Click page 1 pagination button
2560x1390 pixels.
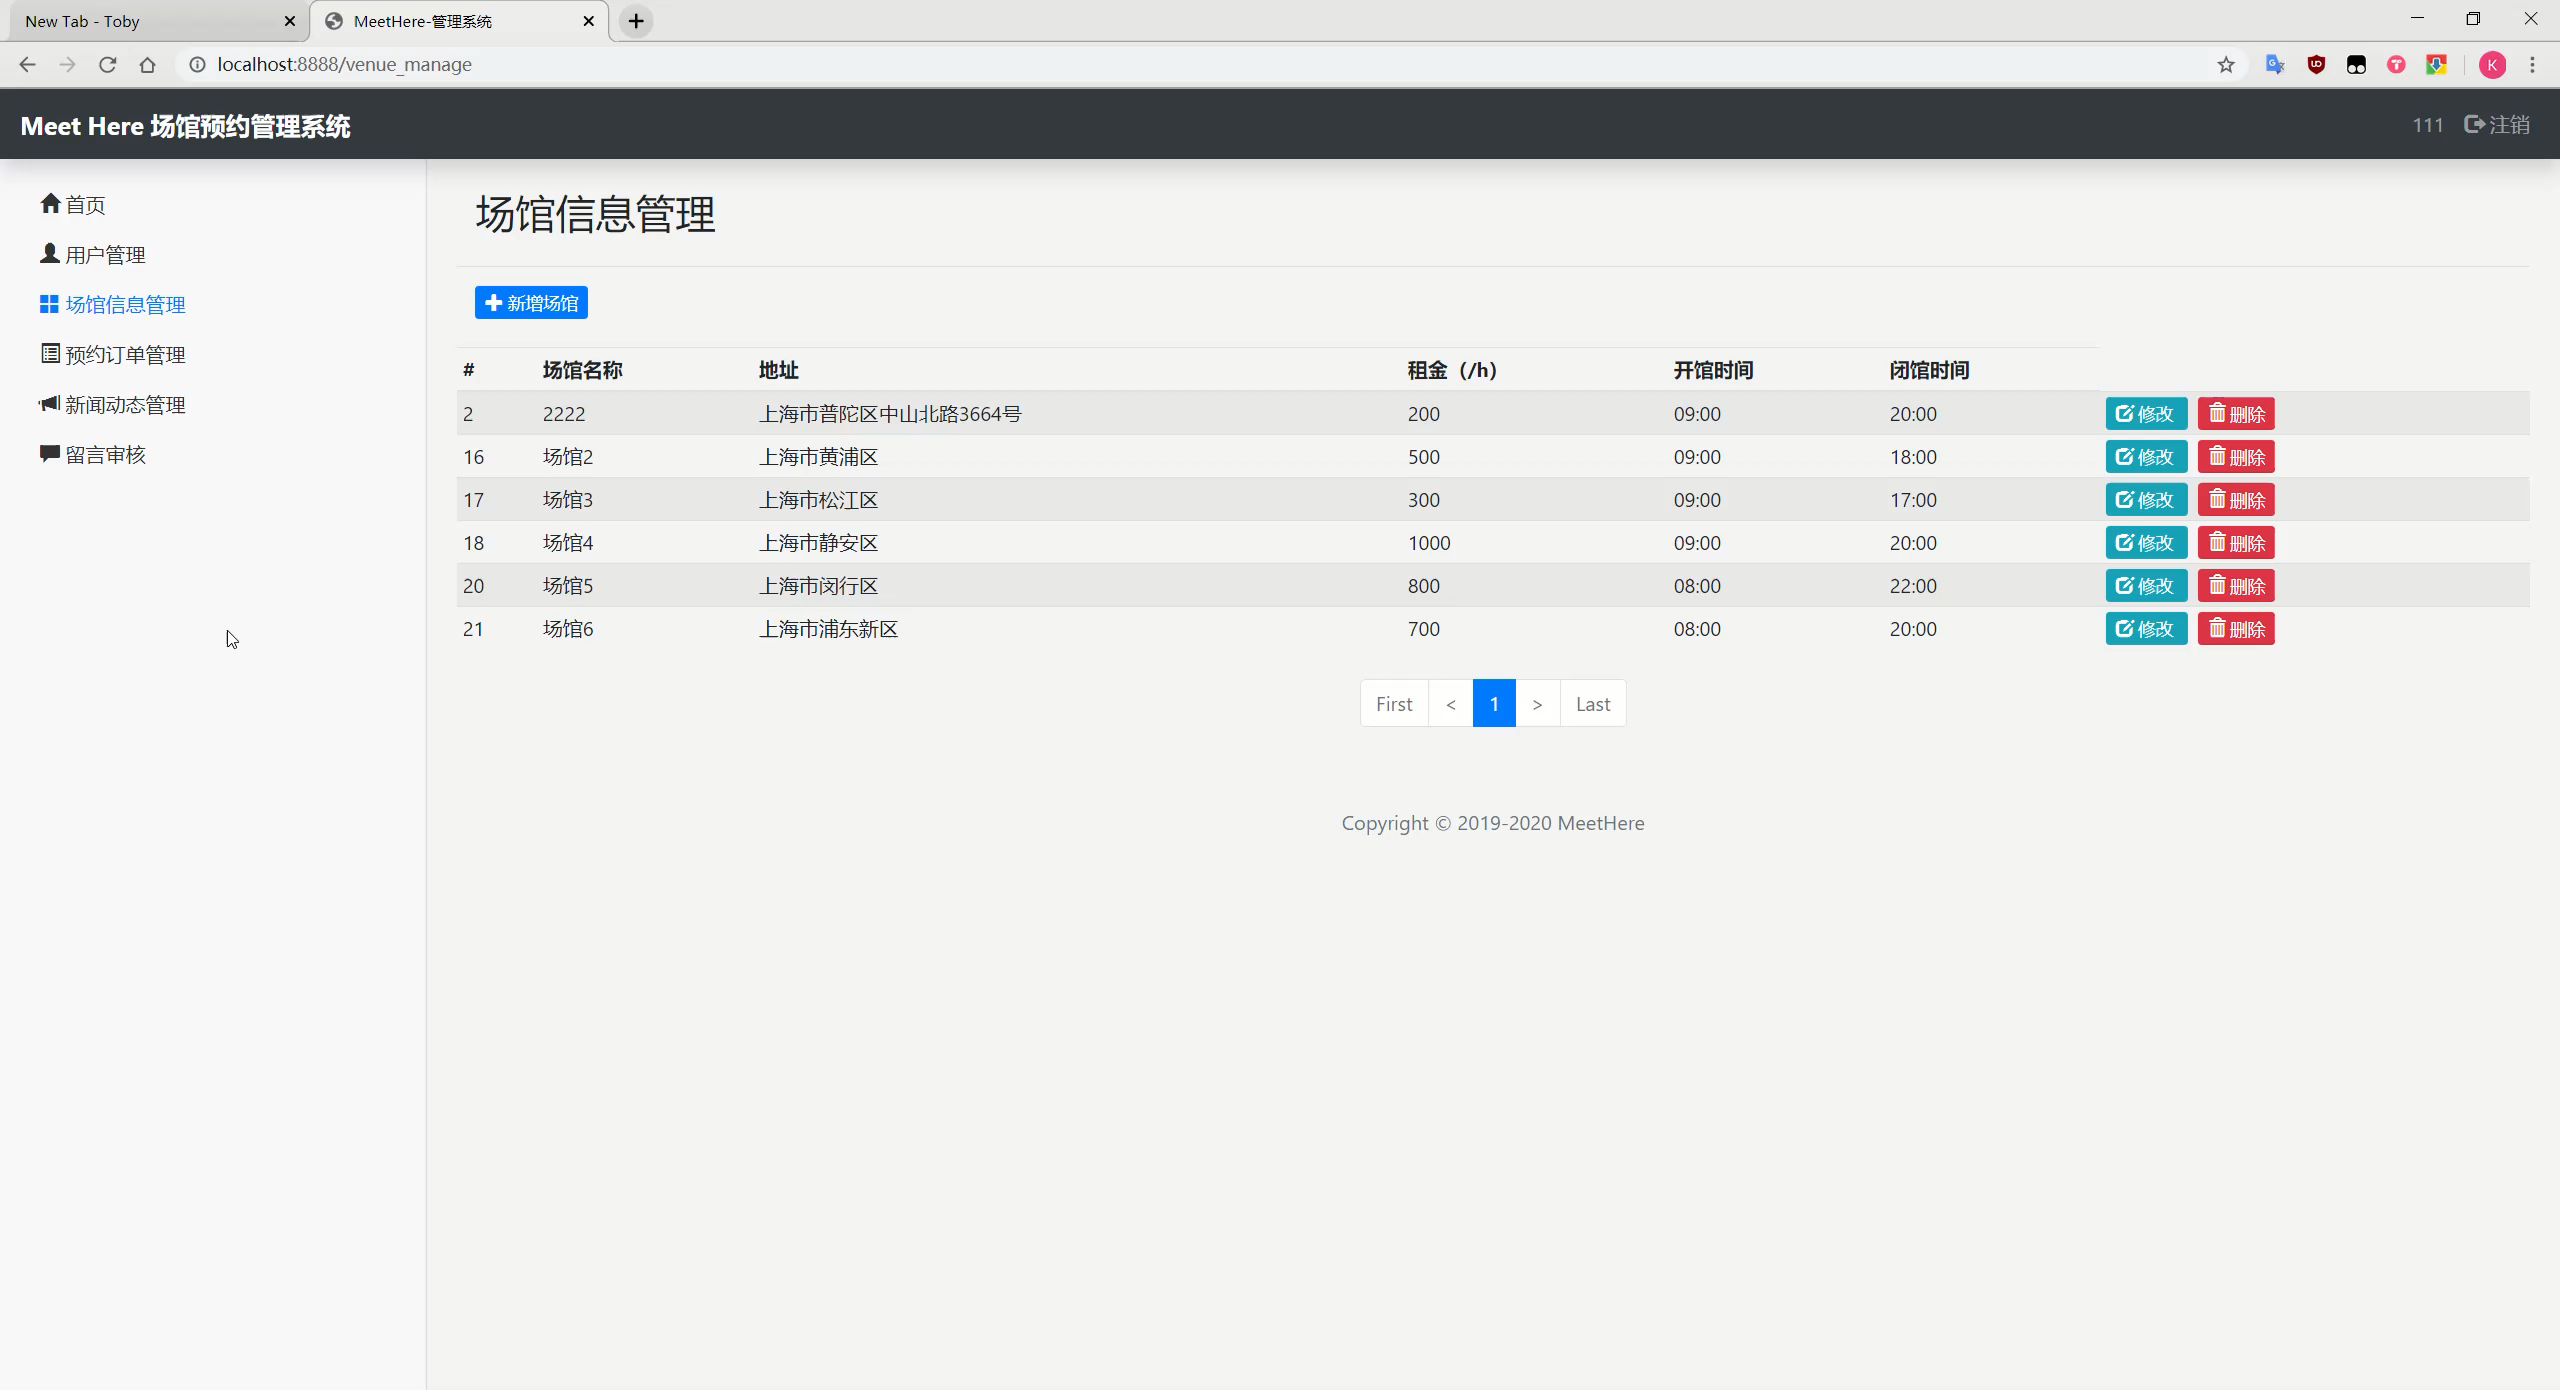pos(1492,704)
